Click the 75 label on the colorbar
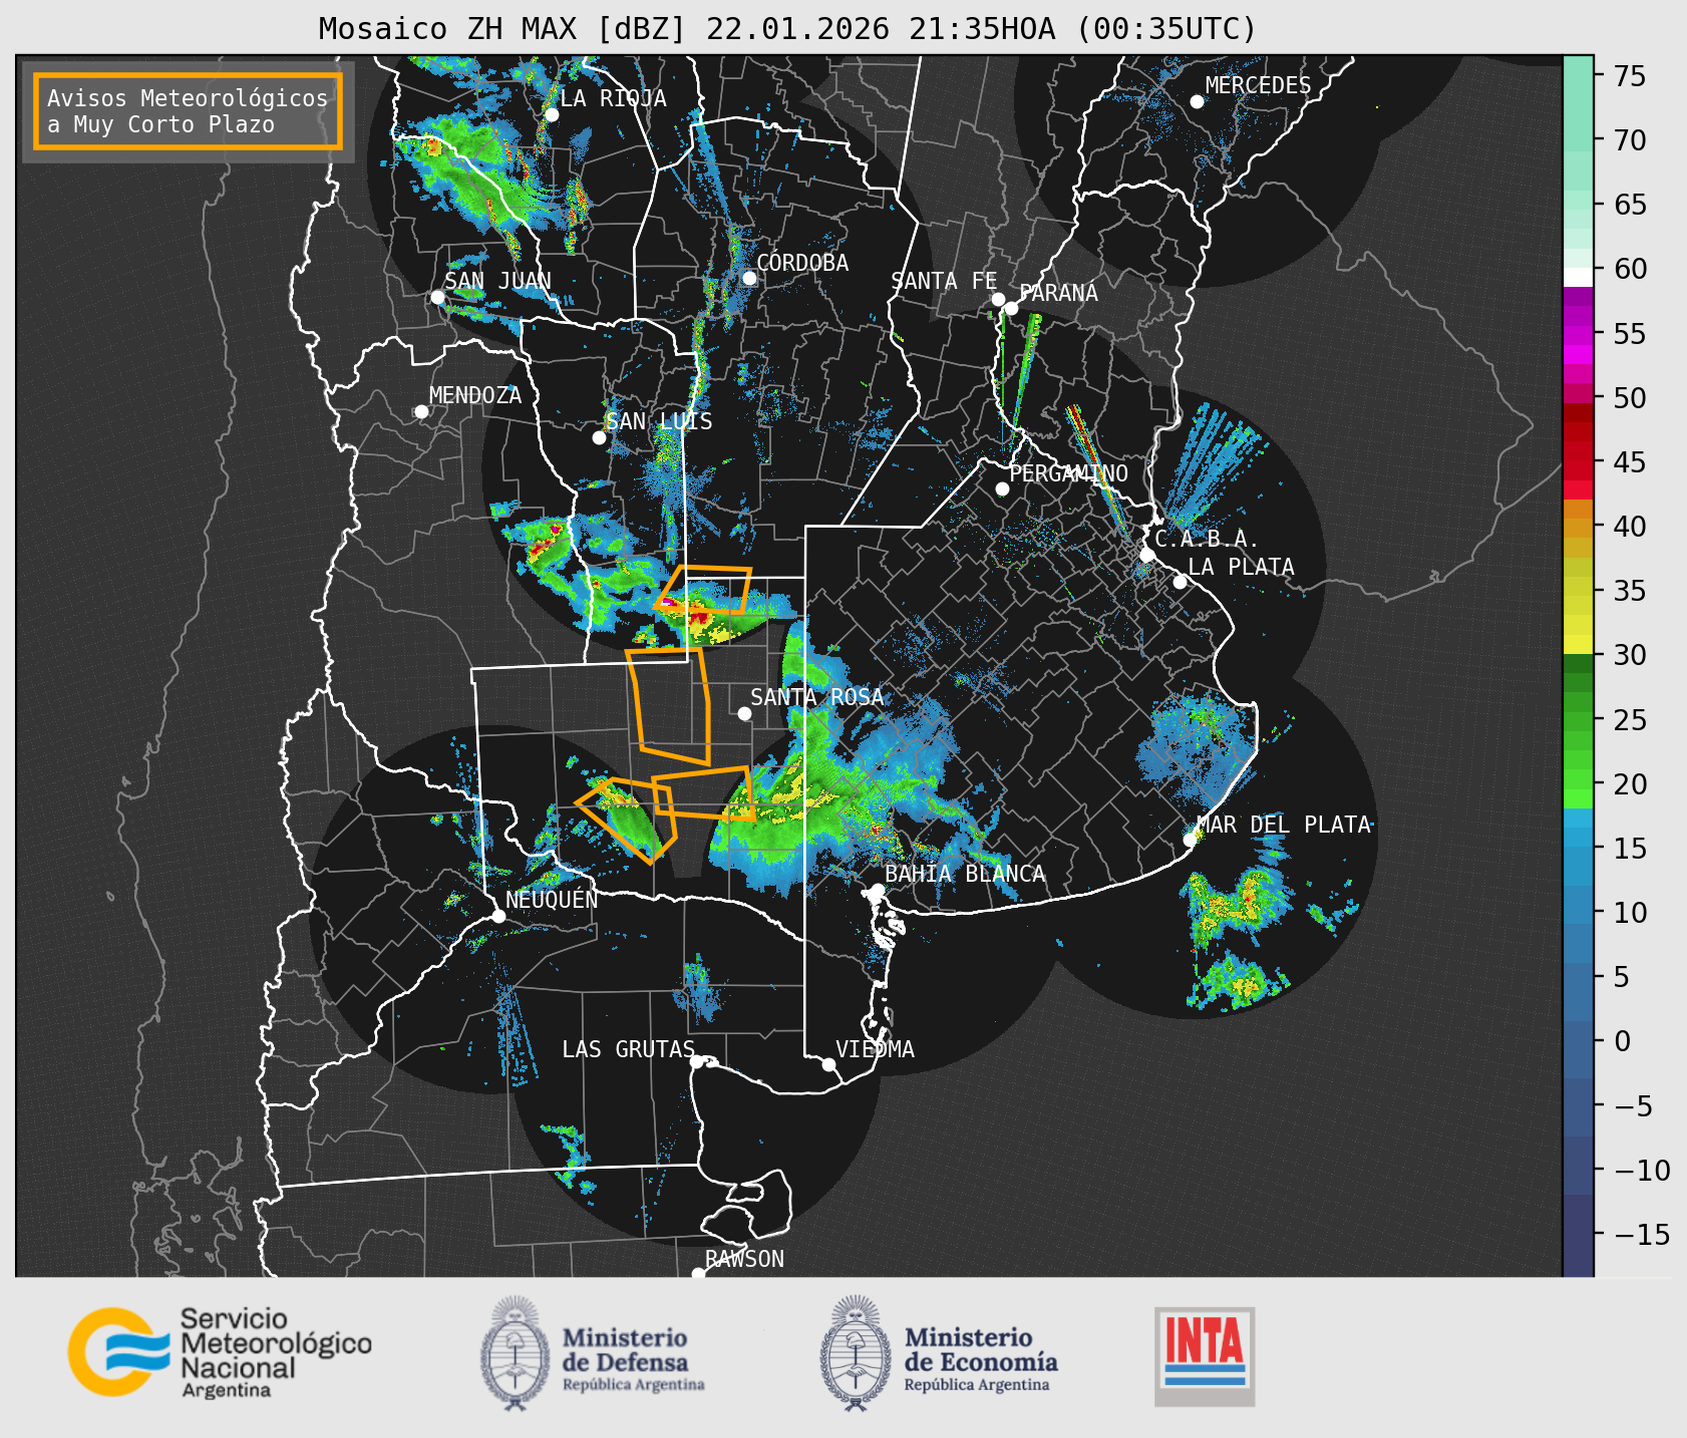This screenshot has width=1687, height=1438. tap(1629, 76)
